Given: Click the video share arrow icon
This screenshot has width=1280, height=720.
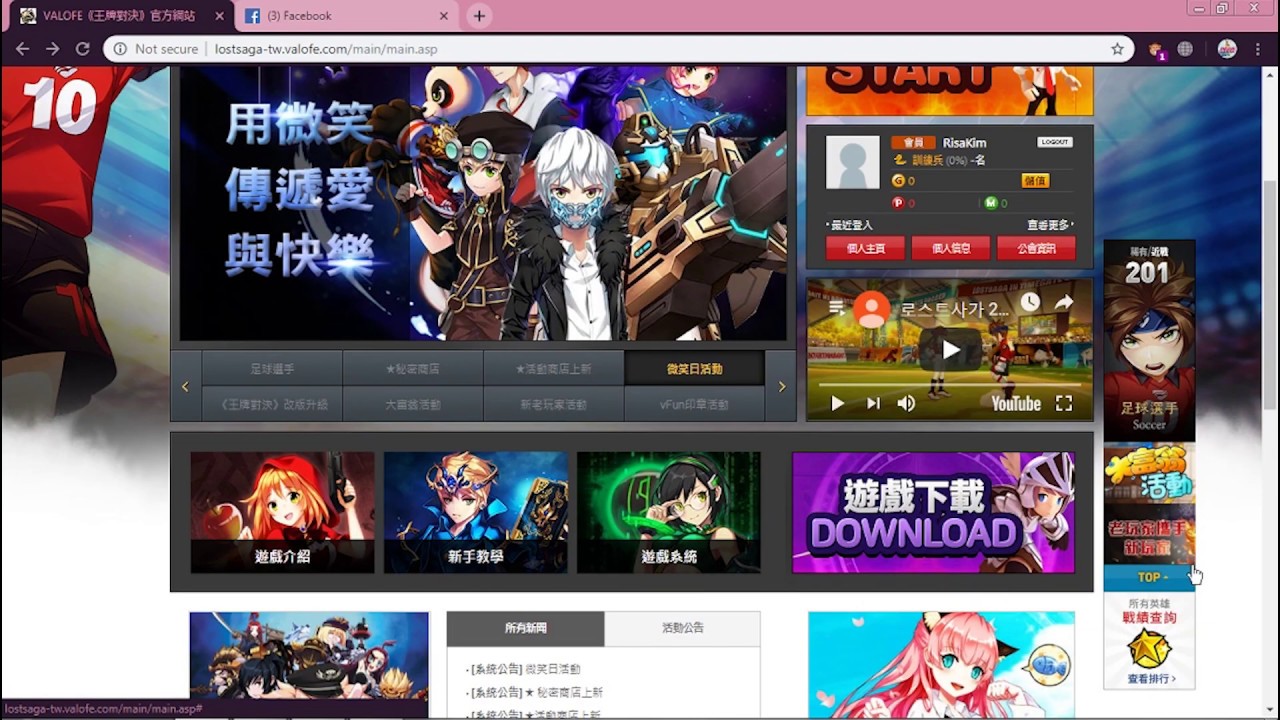Looking at the screenshot, I should point(1064,302).
